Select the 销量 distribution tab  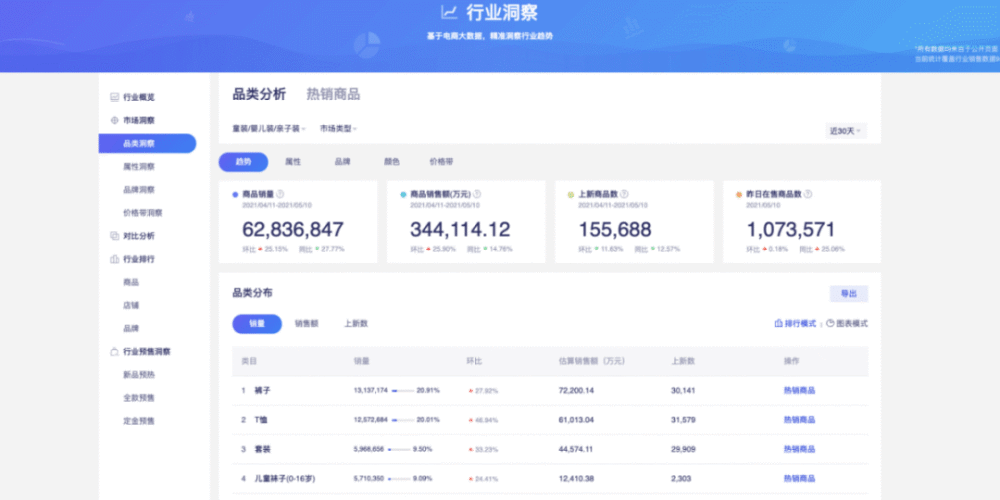click(257, 324)
